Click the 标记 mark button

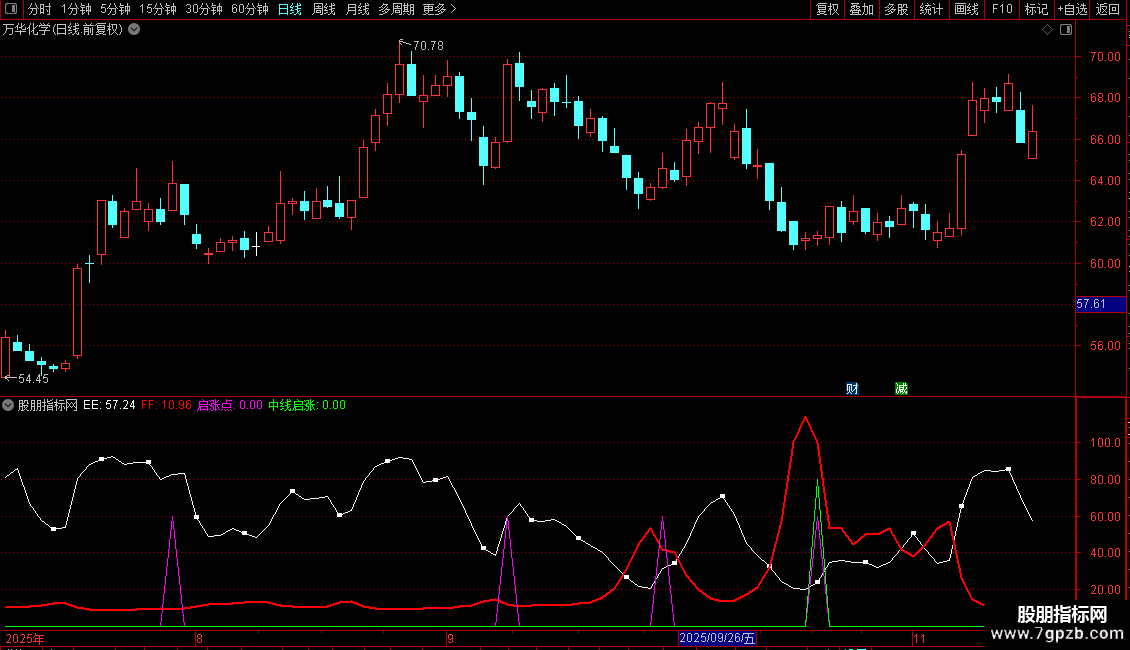click(1036, 9)
